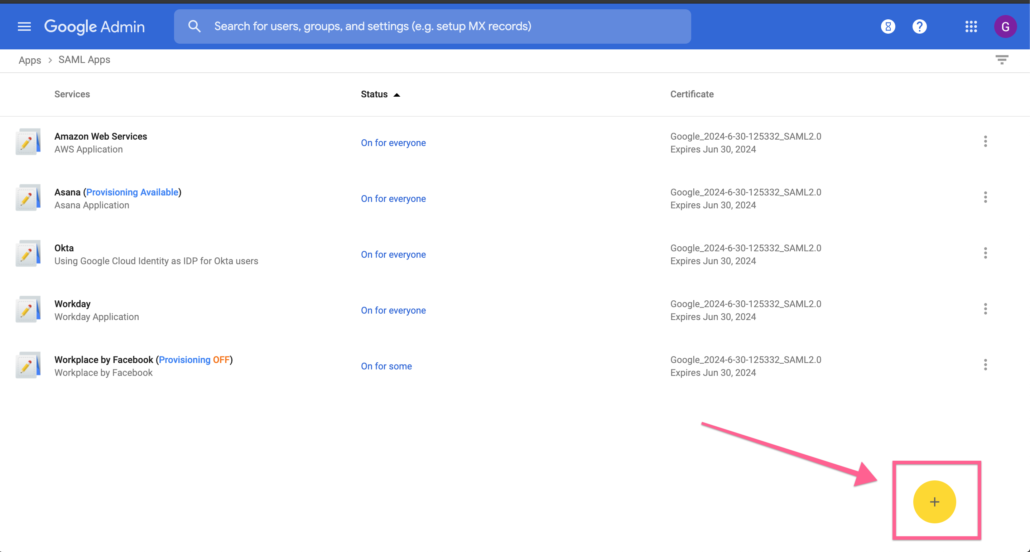Click certificate text in Okta row
1030x552 pixels.
pyautogui.click(x=746, y=254)
